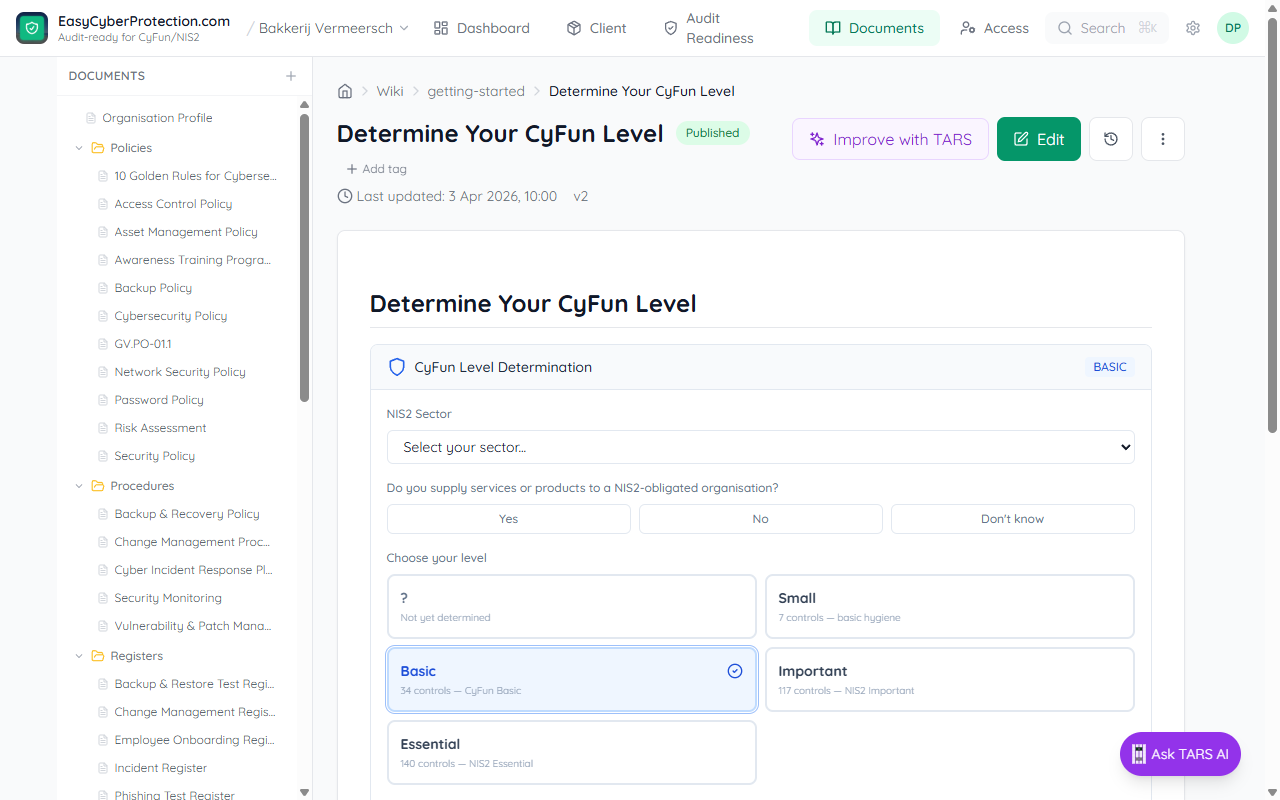Click document icon beside Security Monitoring
This screenshot has width=1280, height=800.
click(x=103, y=598)
